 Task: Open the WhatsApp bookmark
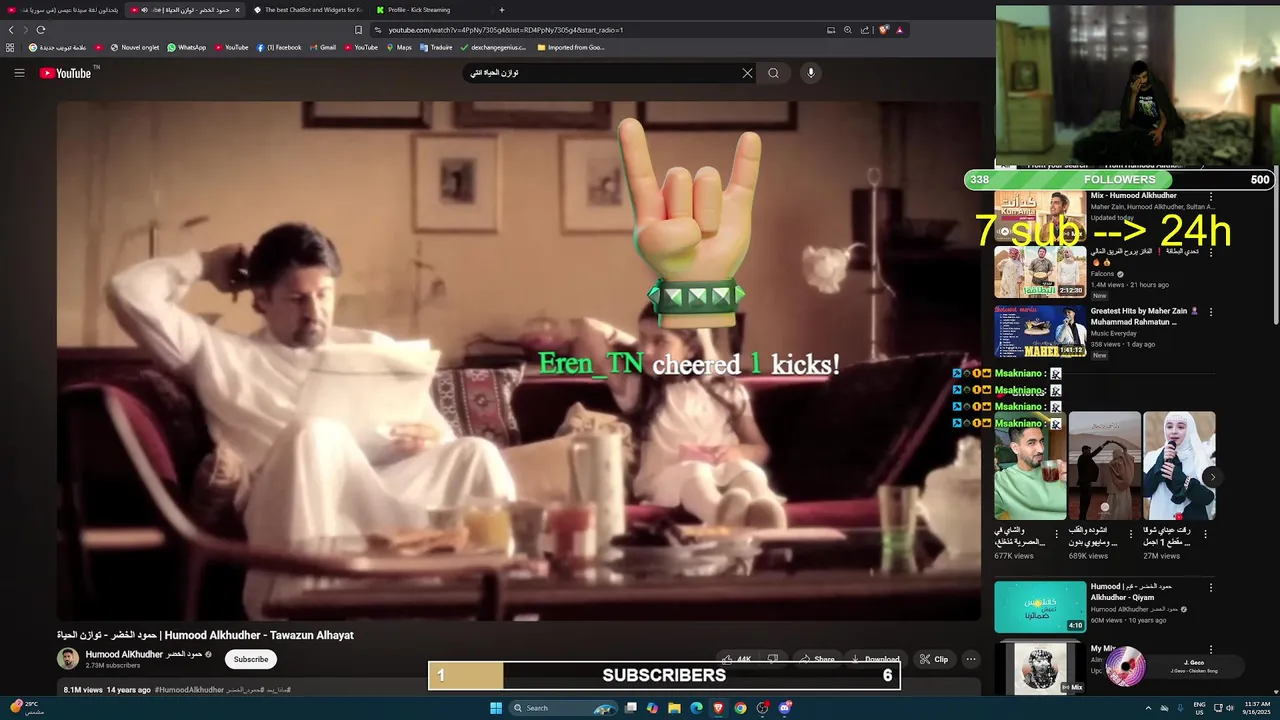coord(187,47)
